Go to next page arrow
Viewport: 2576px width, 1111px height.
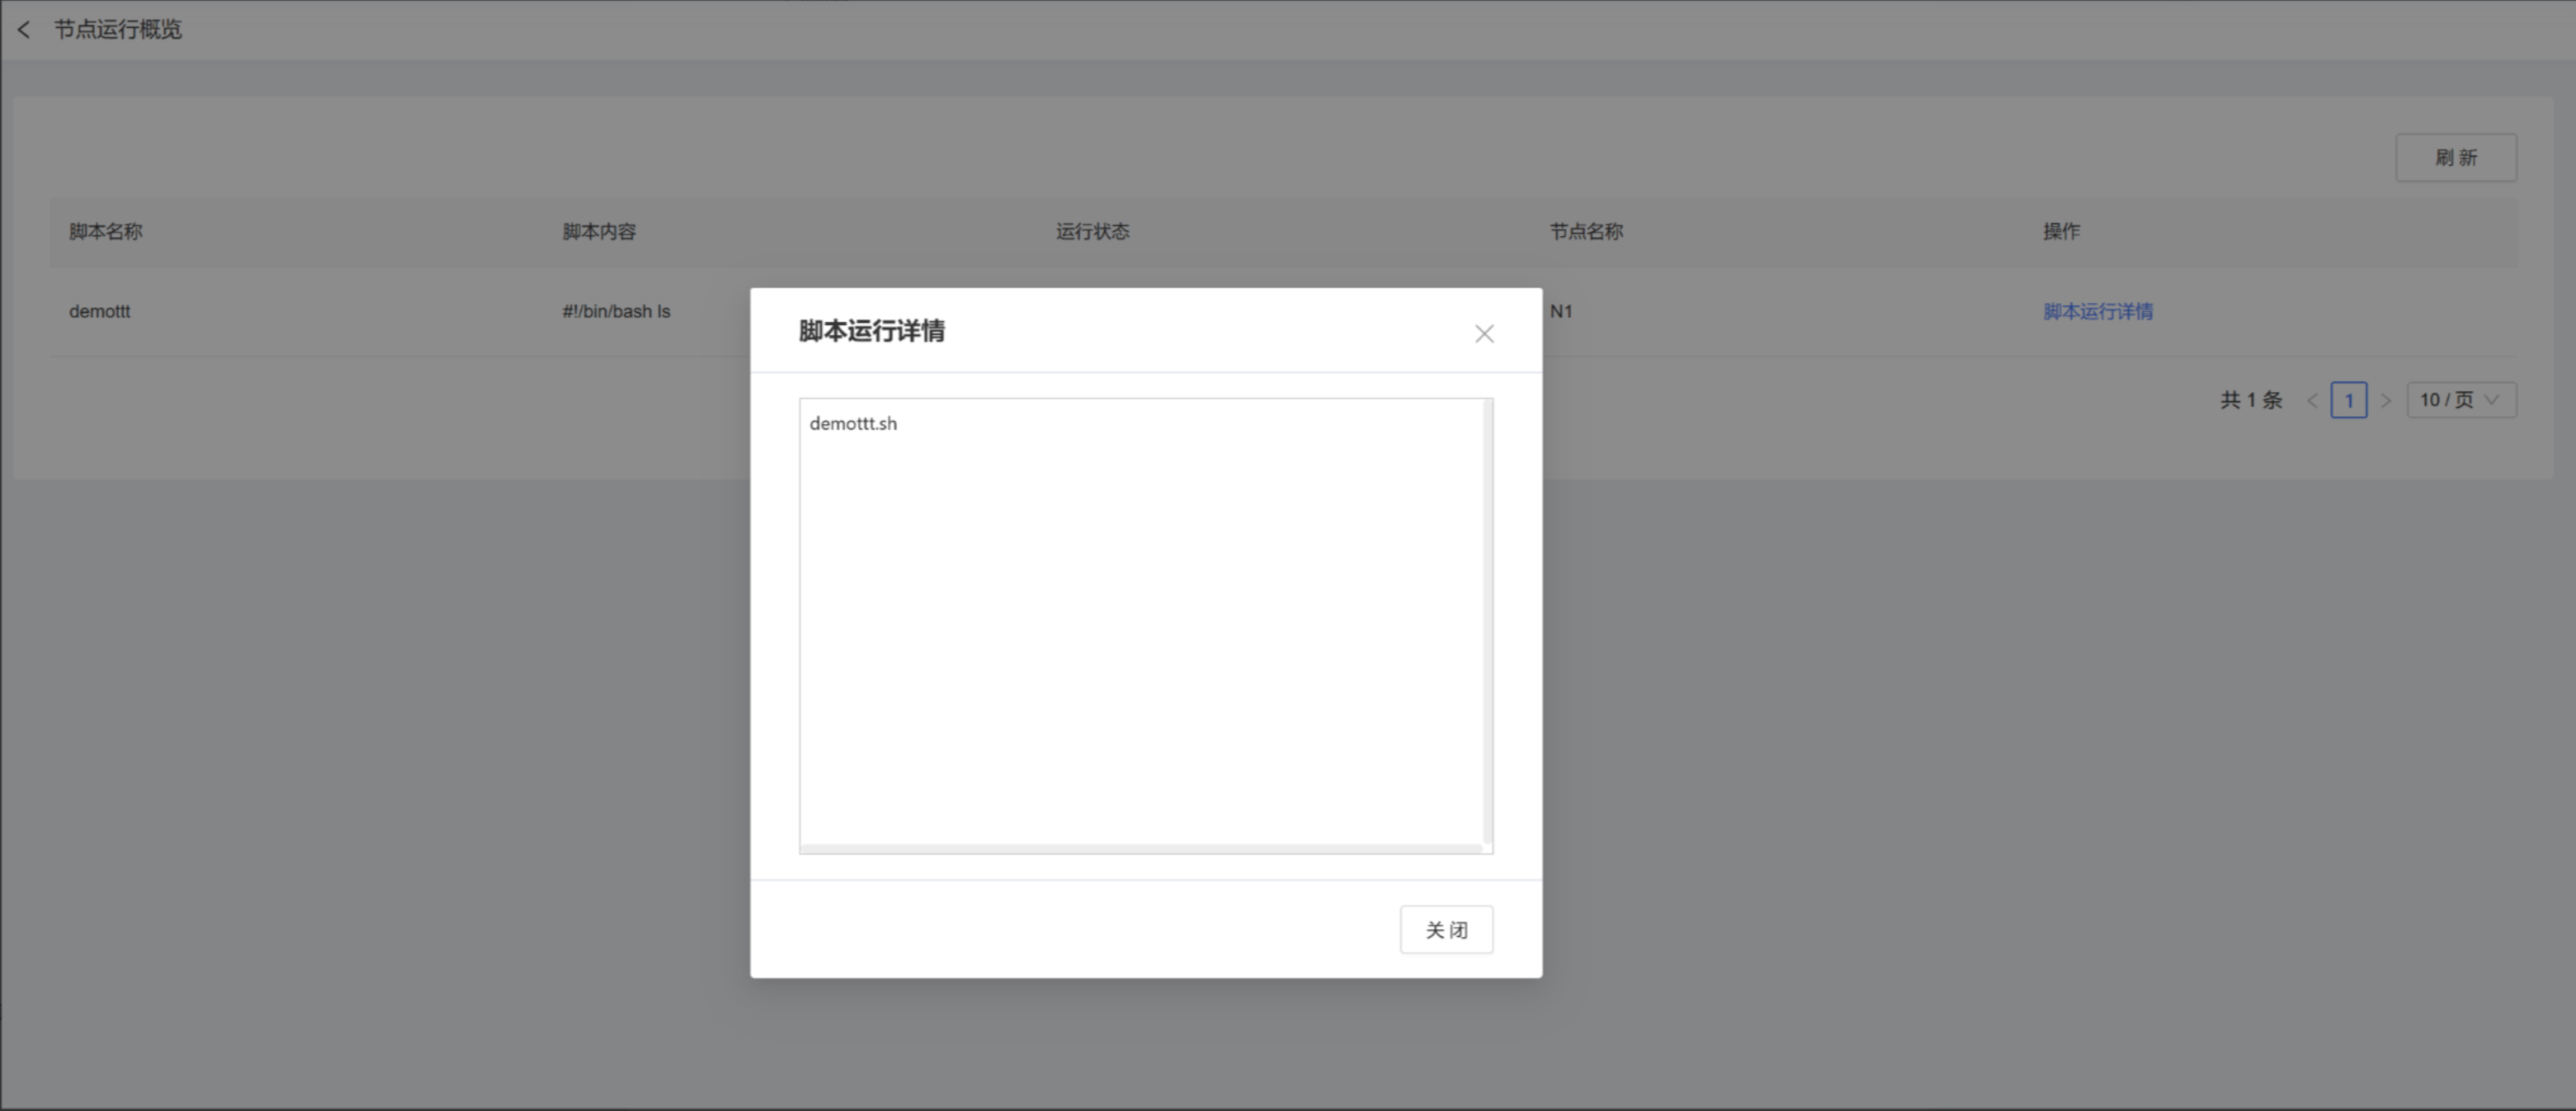click(x=2386, y=400)
